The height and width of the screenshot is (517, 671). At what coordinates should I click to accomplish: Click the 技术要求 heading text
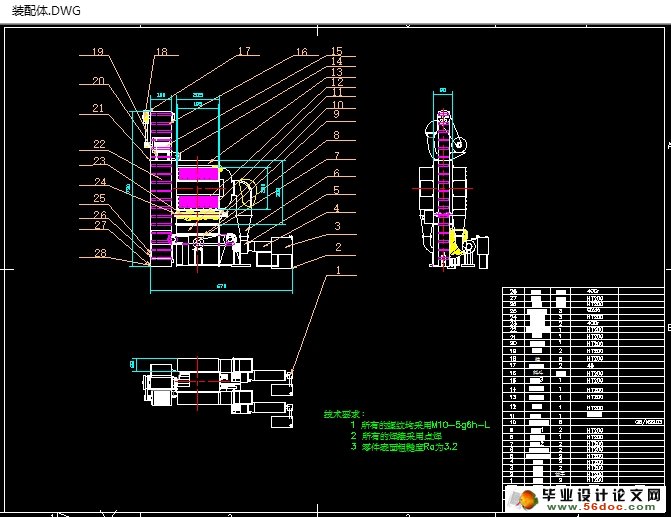coord(344,414)
